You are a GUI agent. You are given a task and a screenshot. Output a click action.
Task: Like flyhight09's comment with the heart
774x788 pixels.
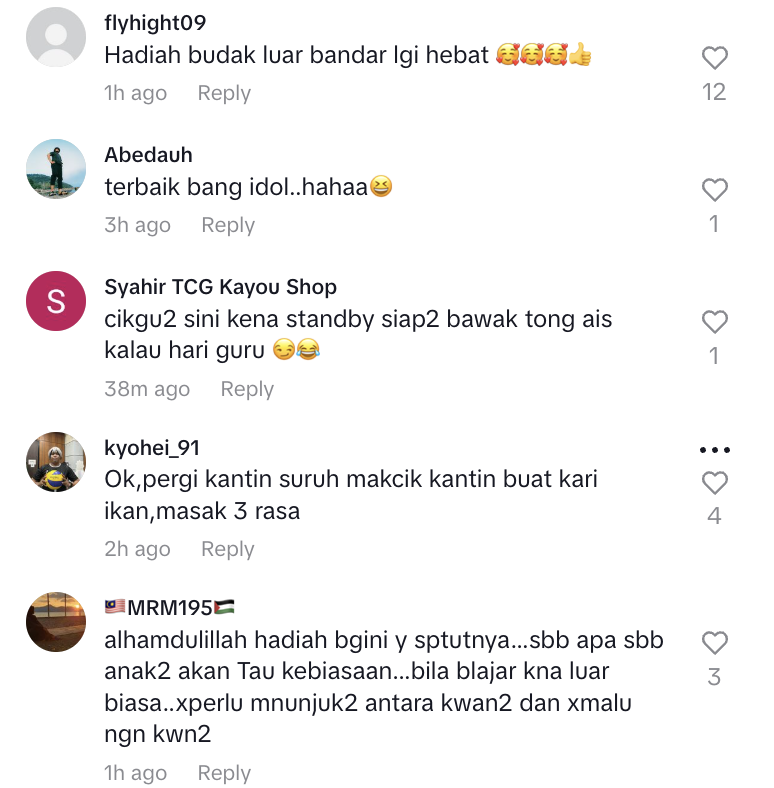(x=714, y=58)
